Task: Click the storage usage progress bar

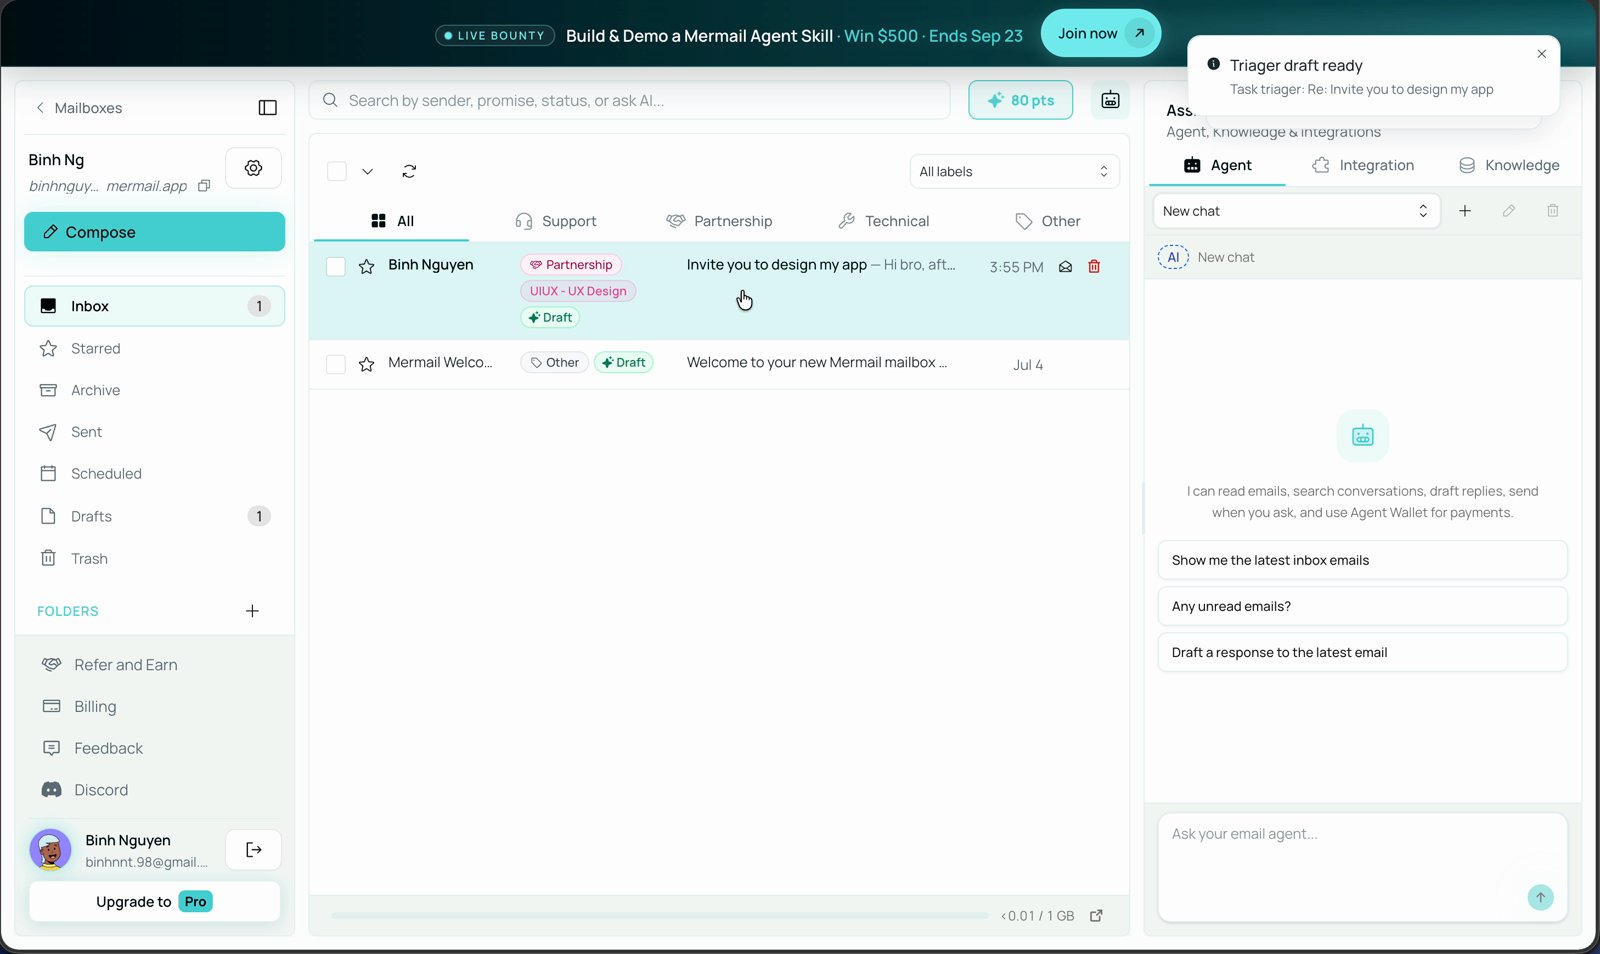Action: click(x=660, y=916)
